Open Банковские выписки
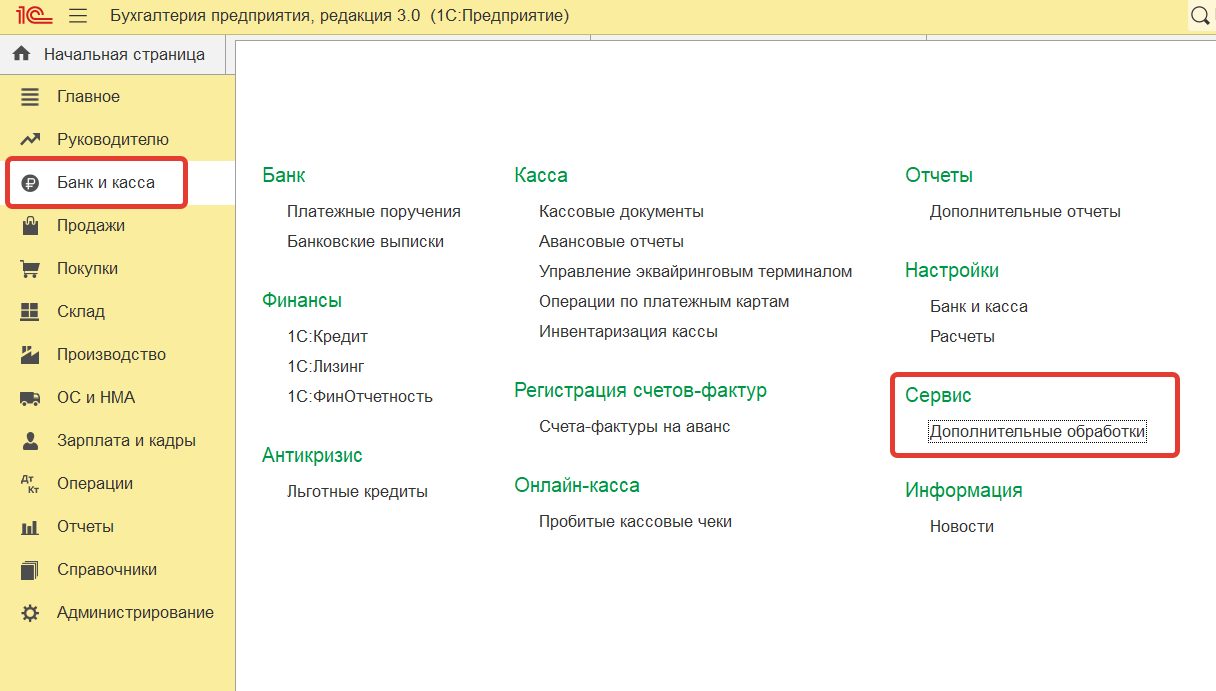The width and height of the screenshot is (1216, 691). coord(365,242)
